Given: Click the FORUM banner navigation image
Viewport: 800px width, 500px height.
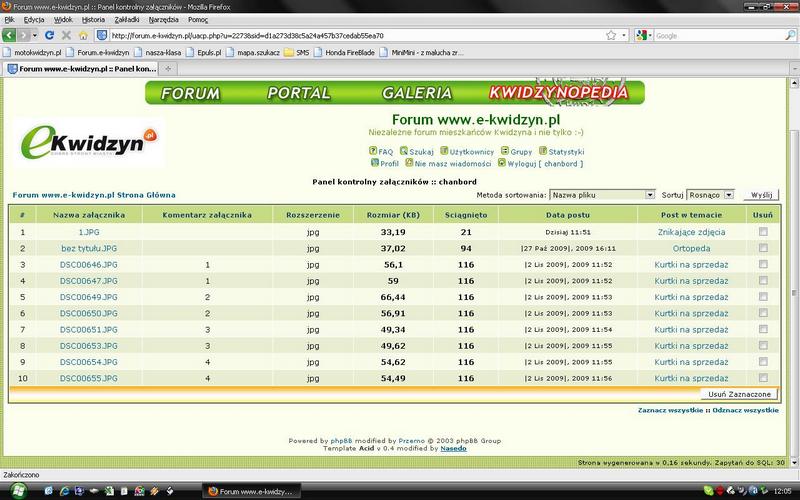Looking at the screenshot, I should (190, 93).
